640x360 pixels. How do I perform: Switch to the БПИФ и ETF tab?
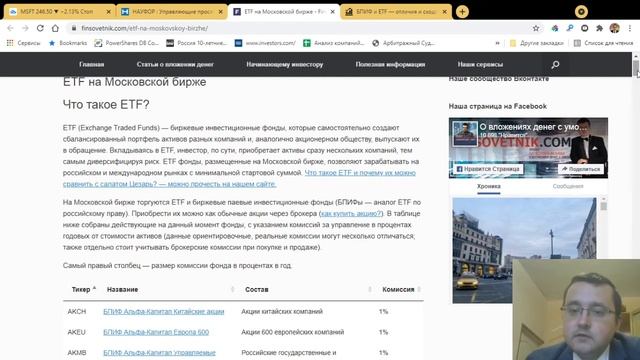pos(395,12)
